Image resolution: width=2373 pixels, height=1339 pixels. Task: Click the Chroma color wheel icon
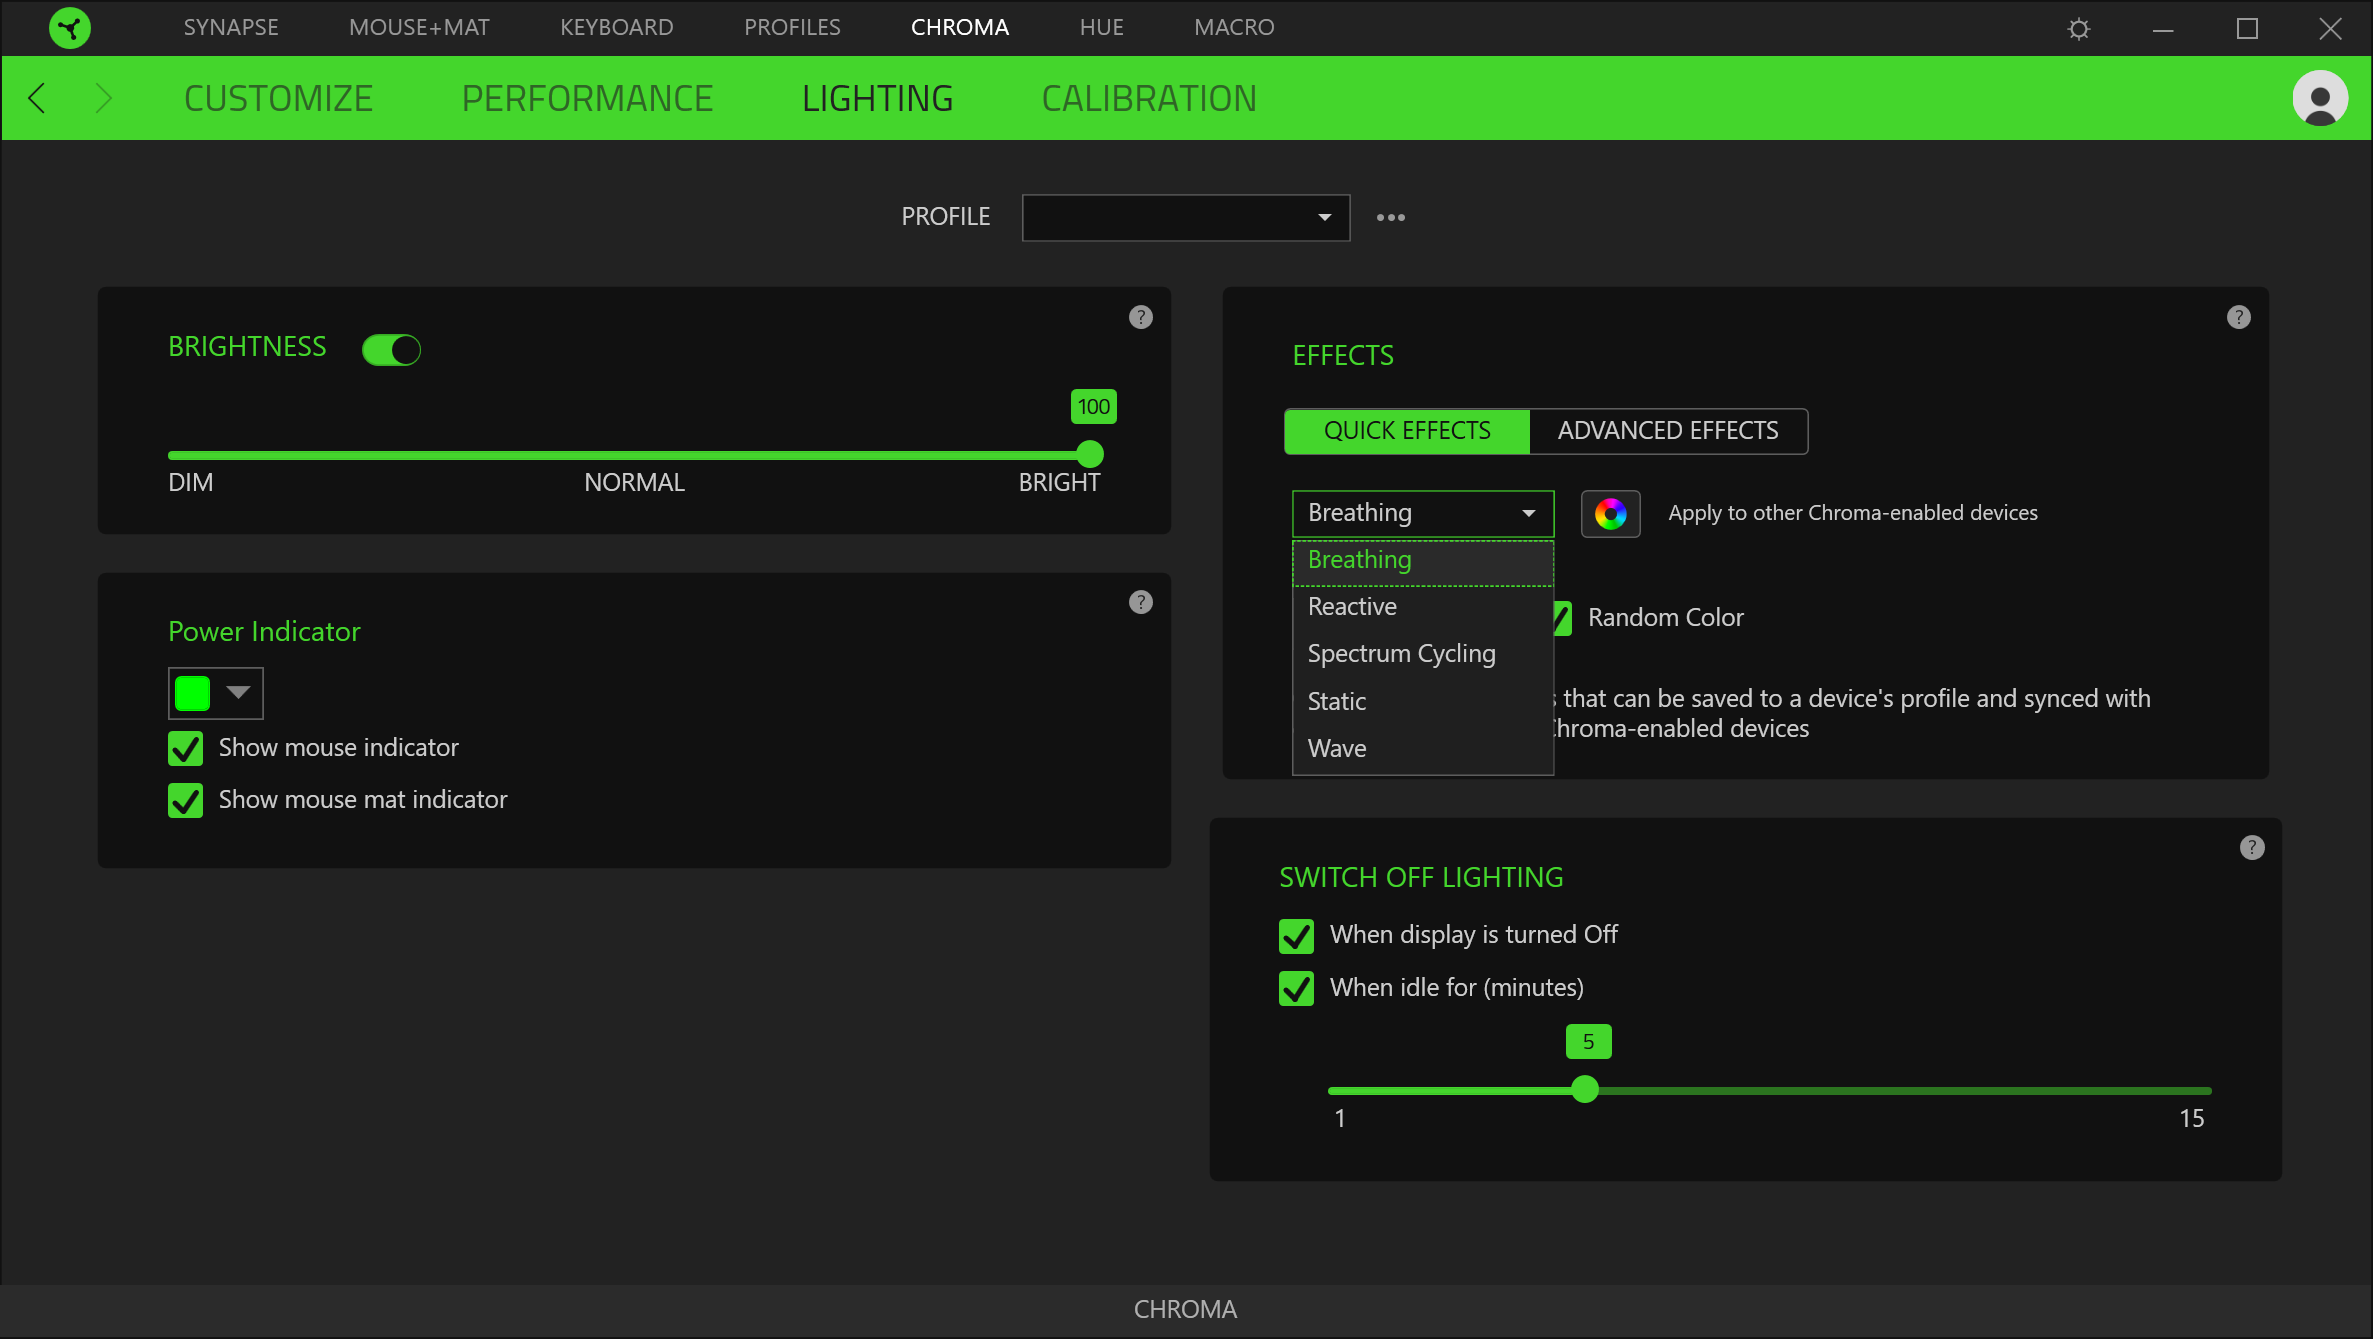point(1610,514)
